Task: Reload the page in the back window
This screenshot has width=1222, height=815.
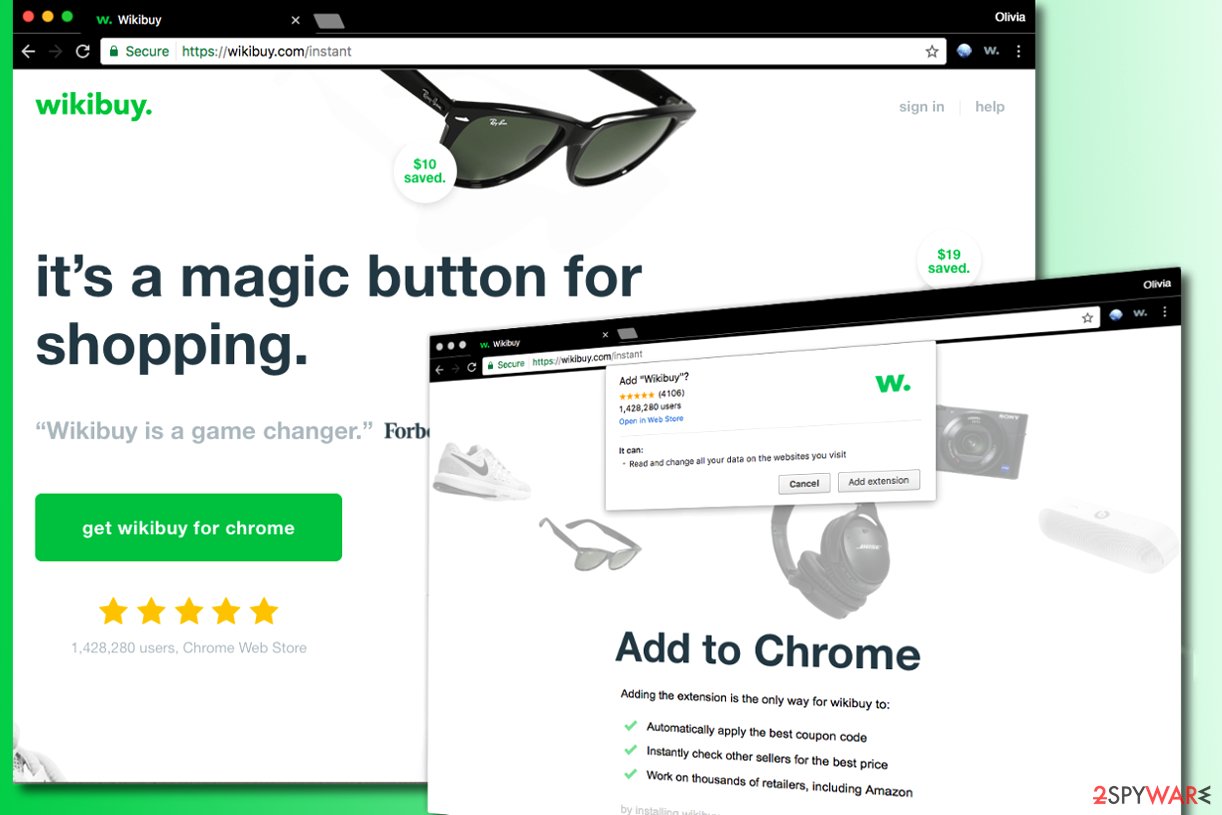Action: tap(83, 51)
